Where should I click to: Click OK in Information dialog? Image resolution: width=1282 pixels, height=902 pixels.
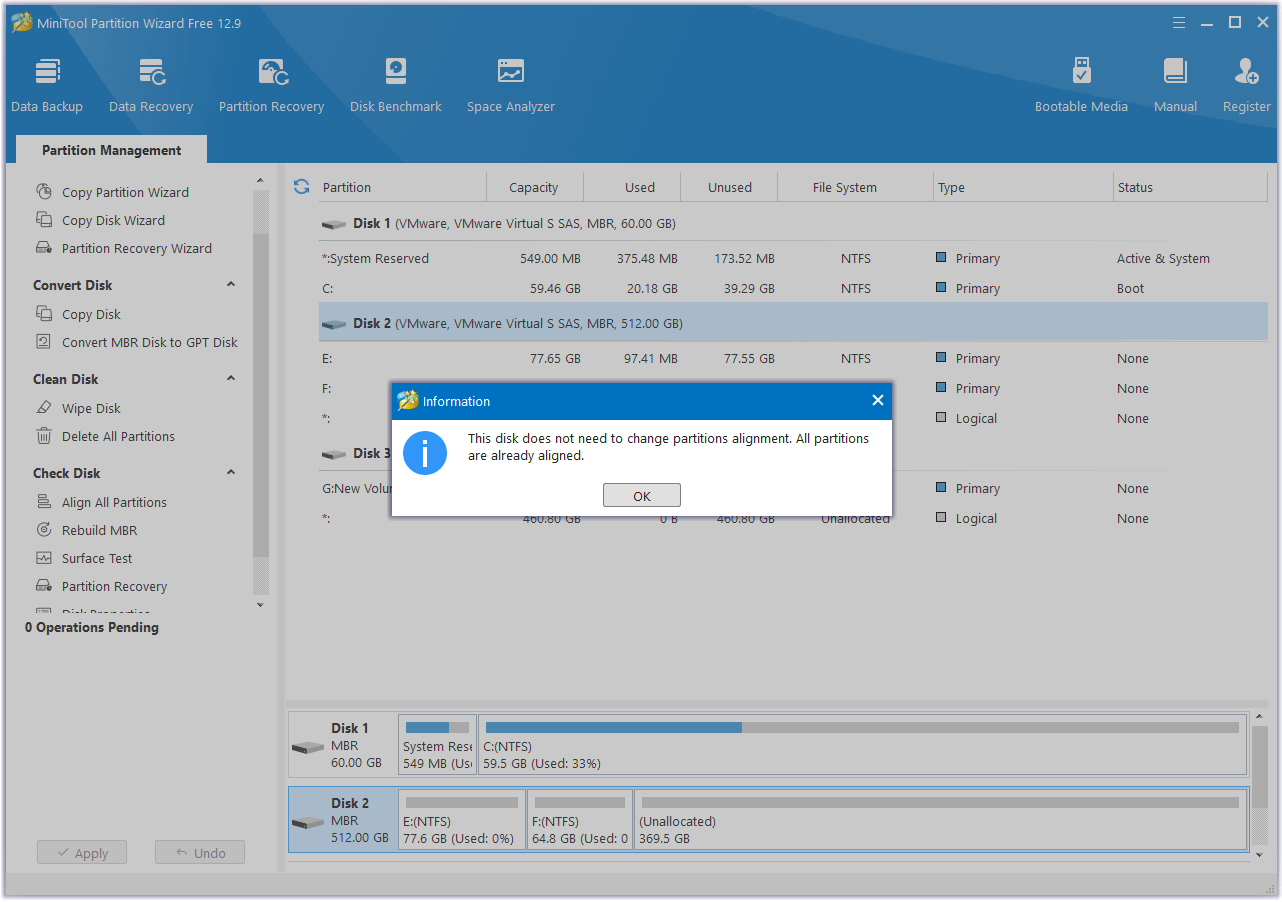coord(642,496)
